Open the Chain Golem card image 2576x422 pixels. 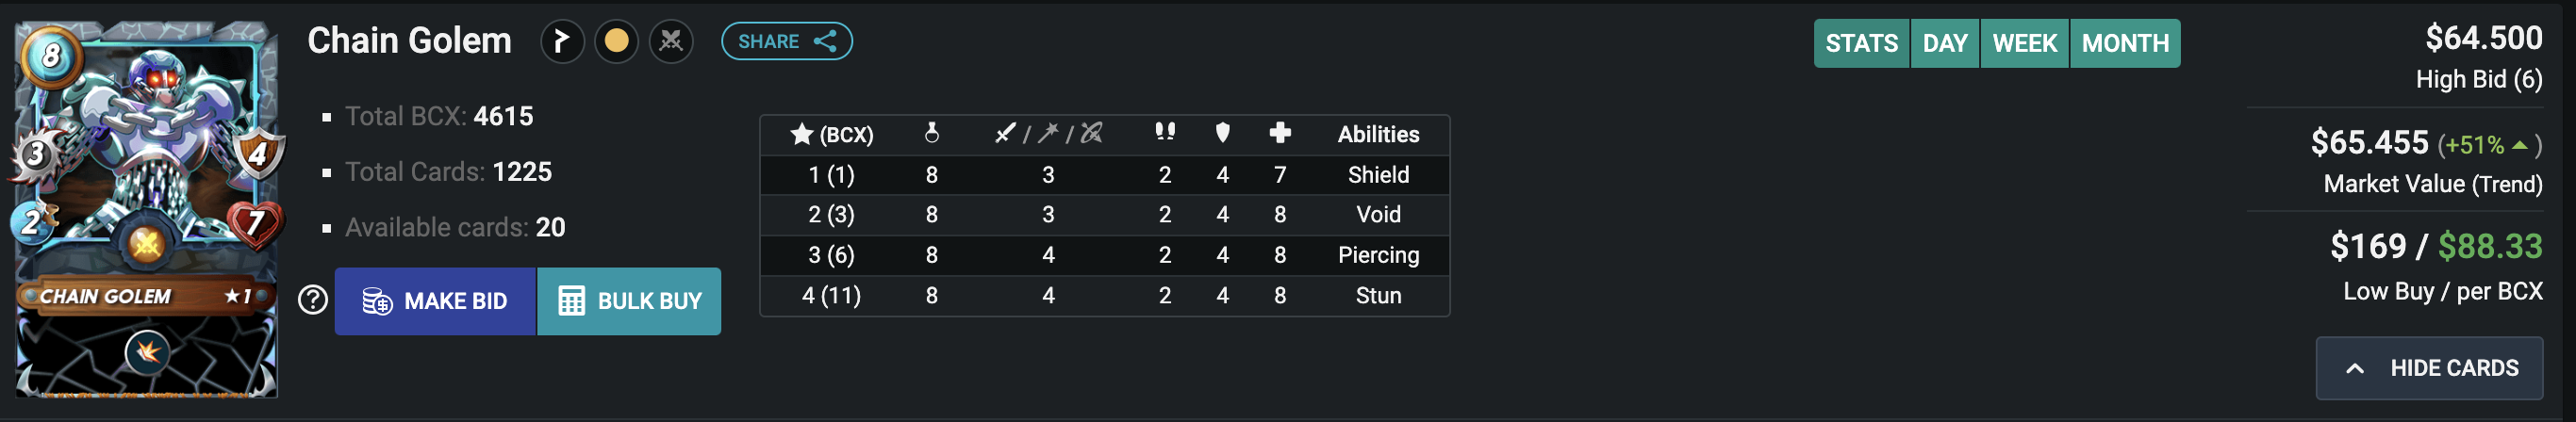147,209
